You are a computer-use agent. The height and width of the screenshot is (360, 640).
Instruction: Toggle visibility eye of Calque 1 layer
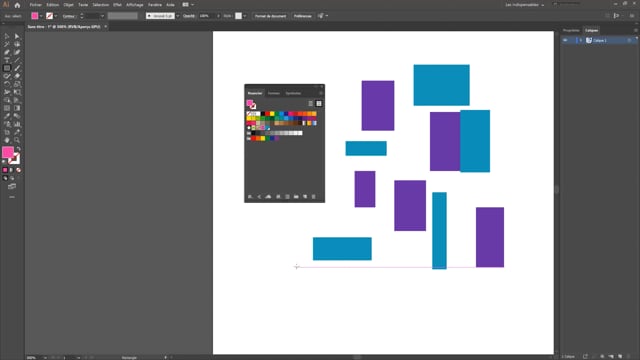(x=565, y=40)
